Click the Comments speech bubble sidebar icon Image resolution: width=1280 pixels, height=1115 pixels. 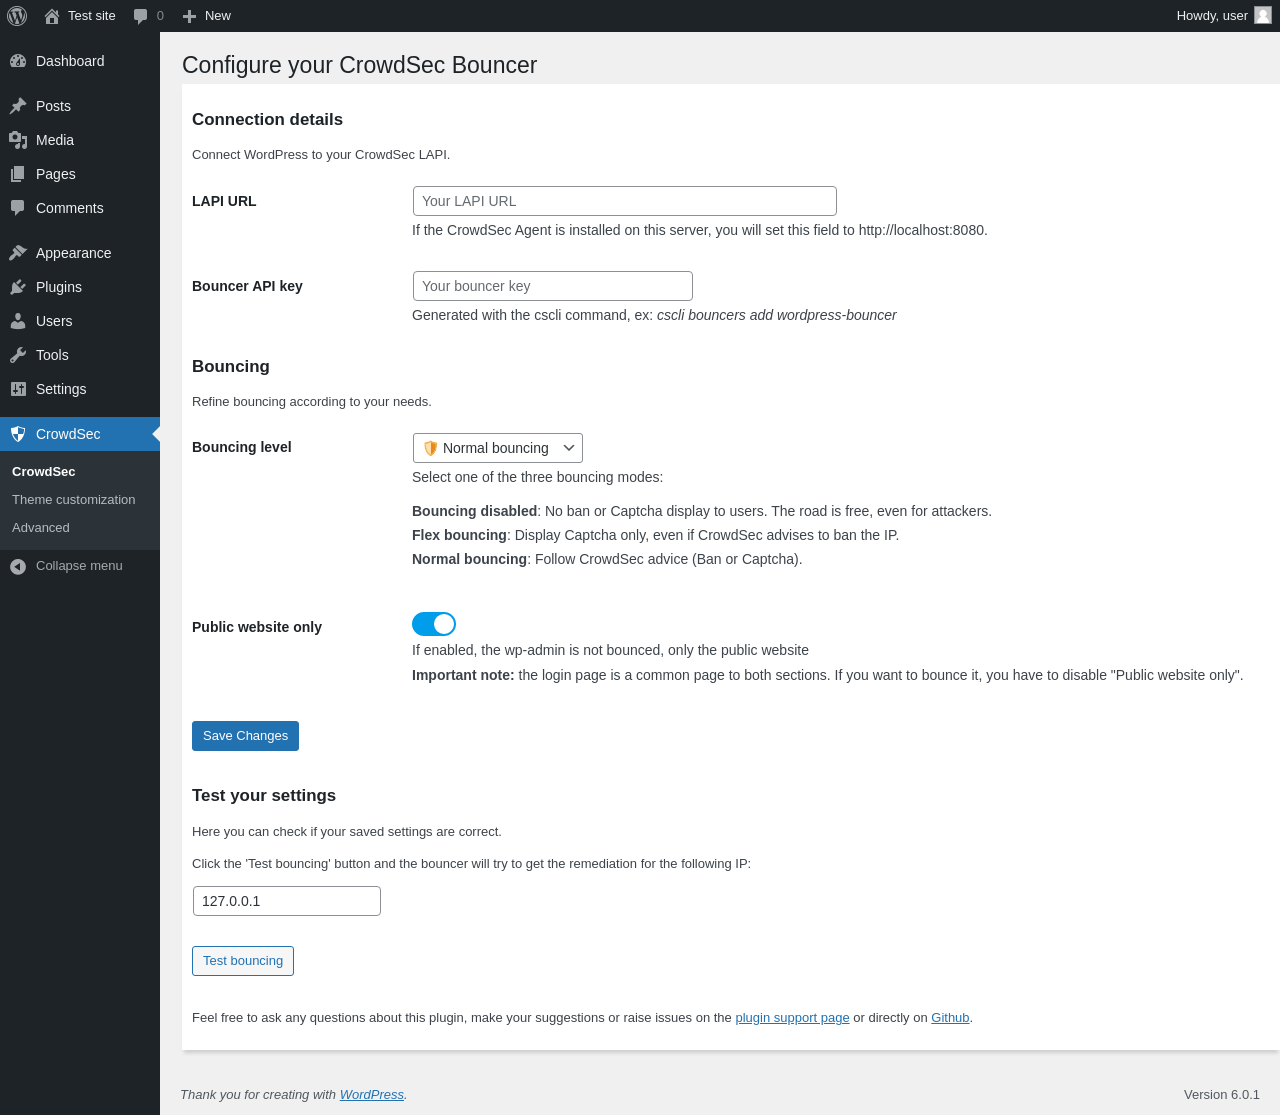click(x=18, y=208)
